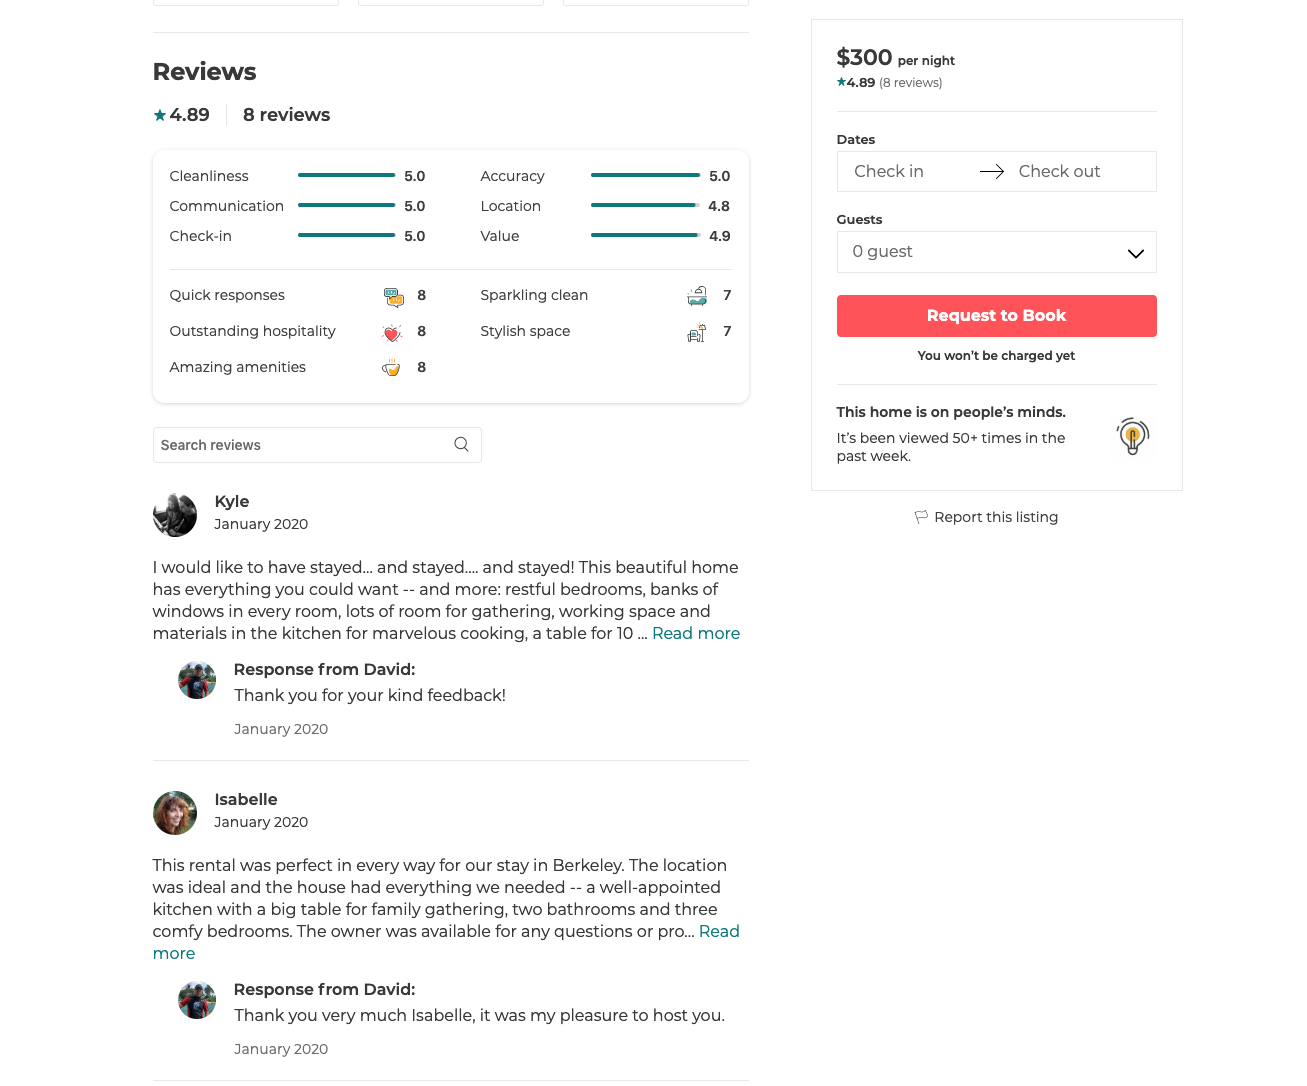Expand Kyle's review with Read more
This screenshot has height=1086, width=1307.
695,633
